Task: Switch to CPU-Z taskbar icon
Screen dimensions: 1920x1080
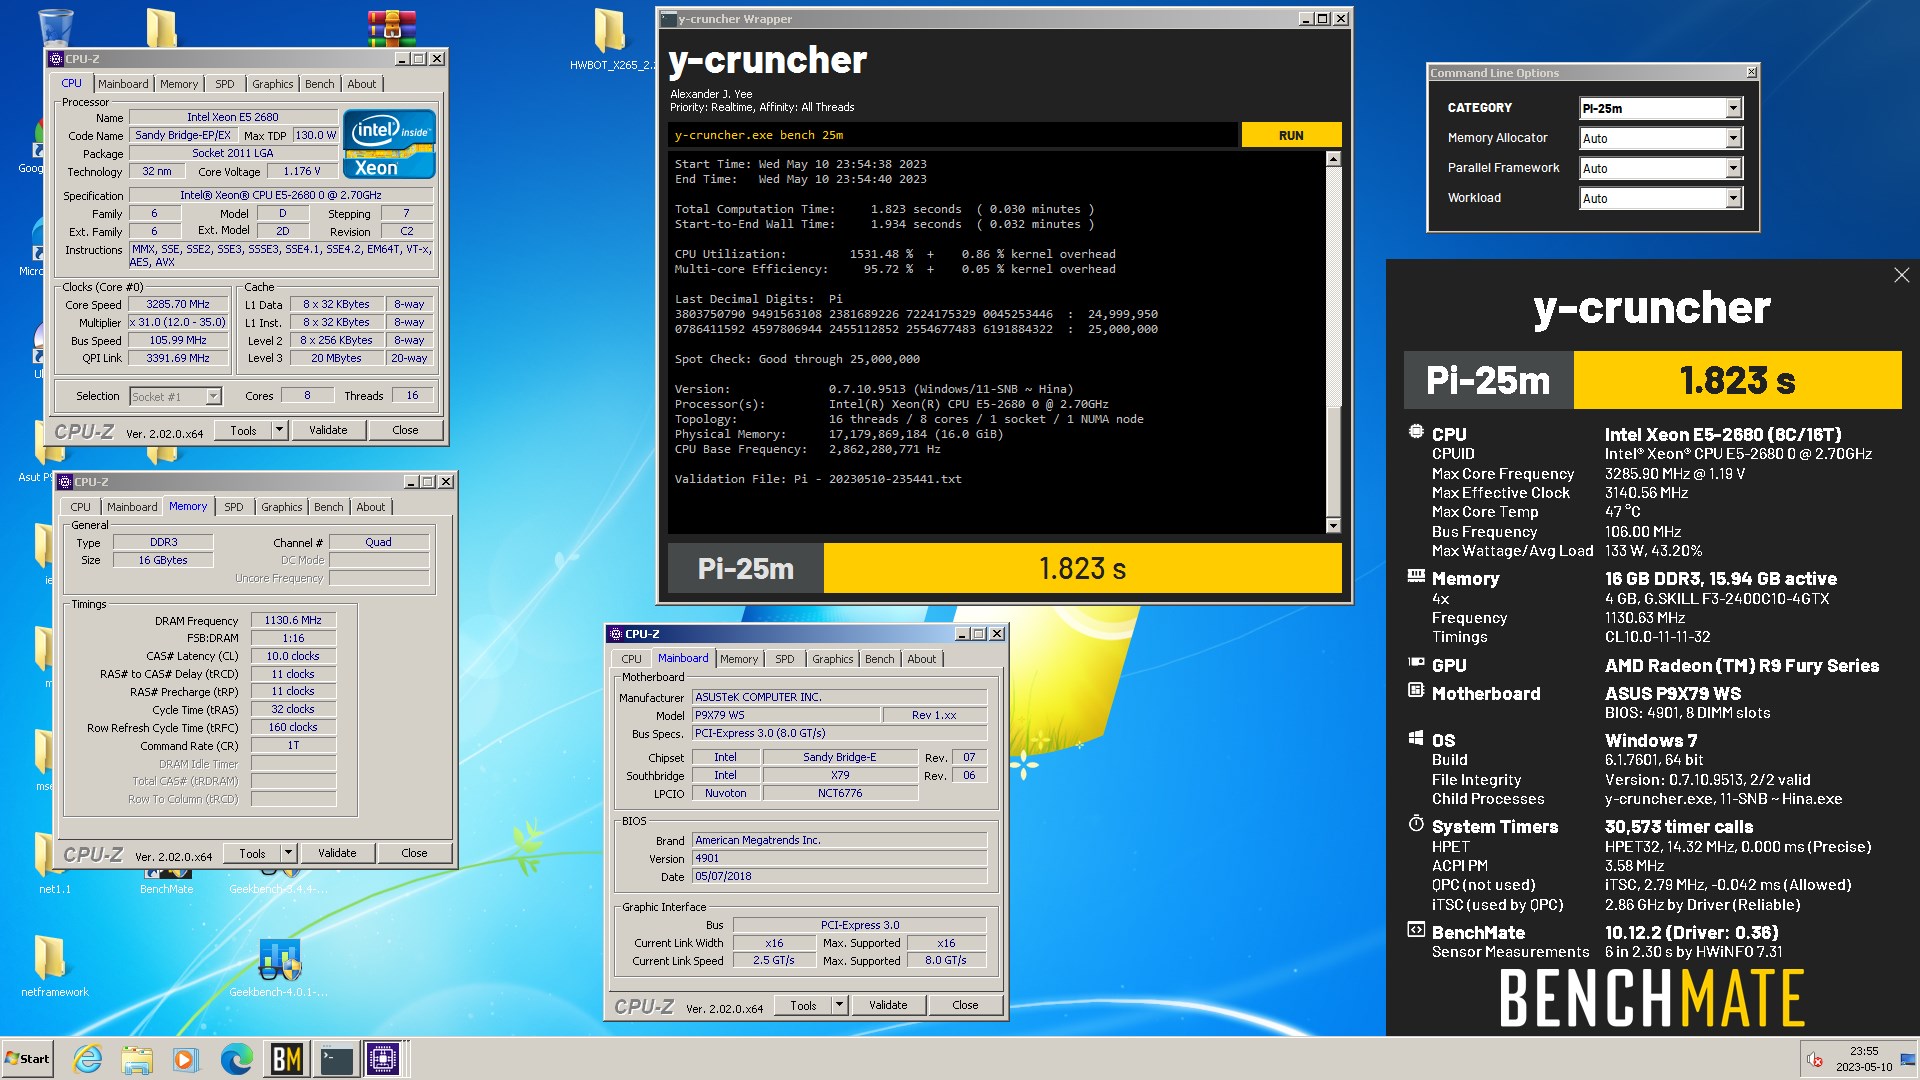Action: (383, 1059)
